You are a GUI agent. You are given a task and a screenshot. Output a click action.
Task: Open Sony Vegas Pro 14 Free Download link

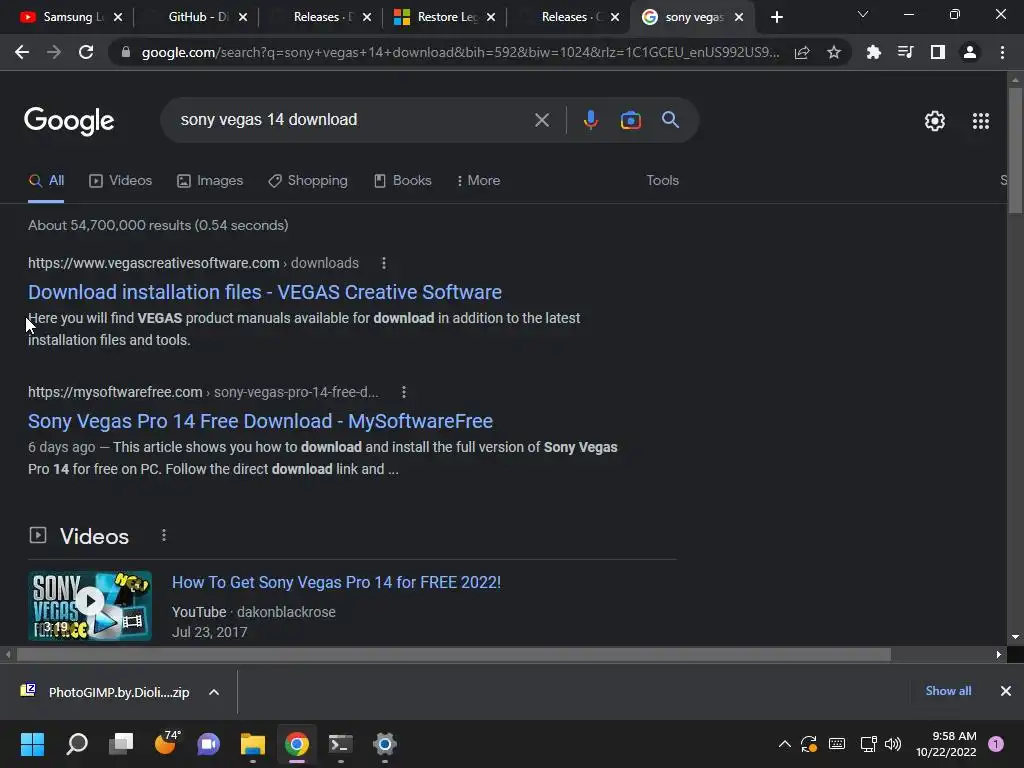click(260, 421)
